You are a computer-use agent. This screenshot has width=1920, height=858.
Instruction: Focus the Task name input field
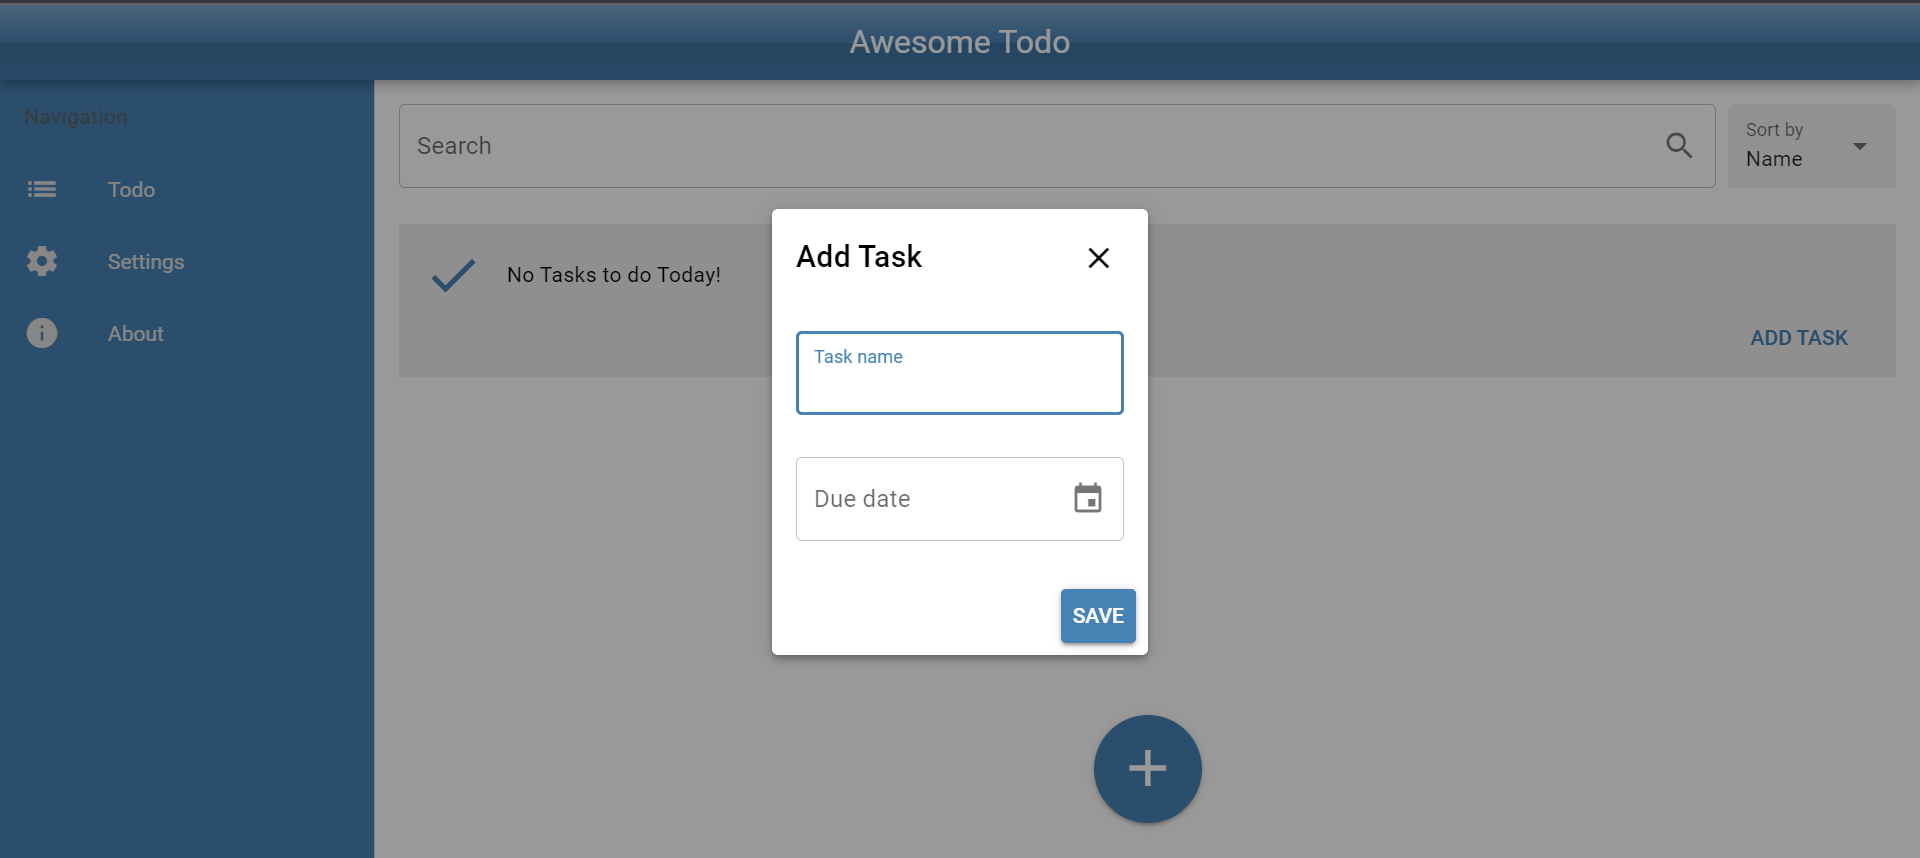[959, 373]
